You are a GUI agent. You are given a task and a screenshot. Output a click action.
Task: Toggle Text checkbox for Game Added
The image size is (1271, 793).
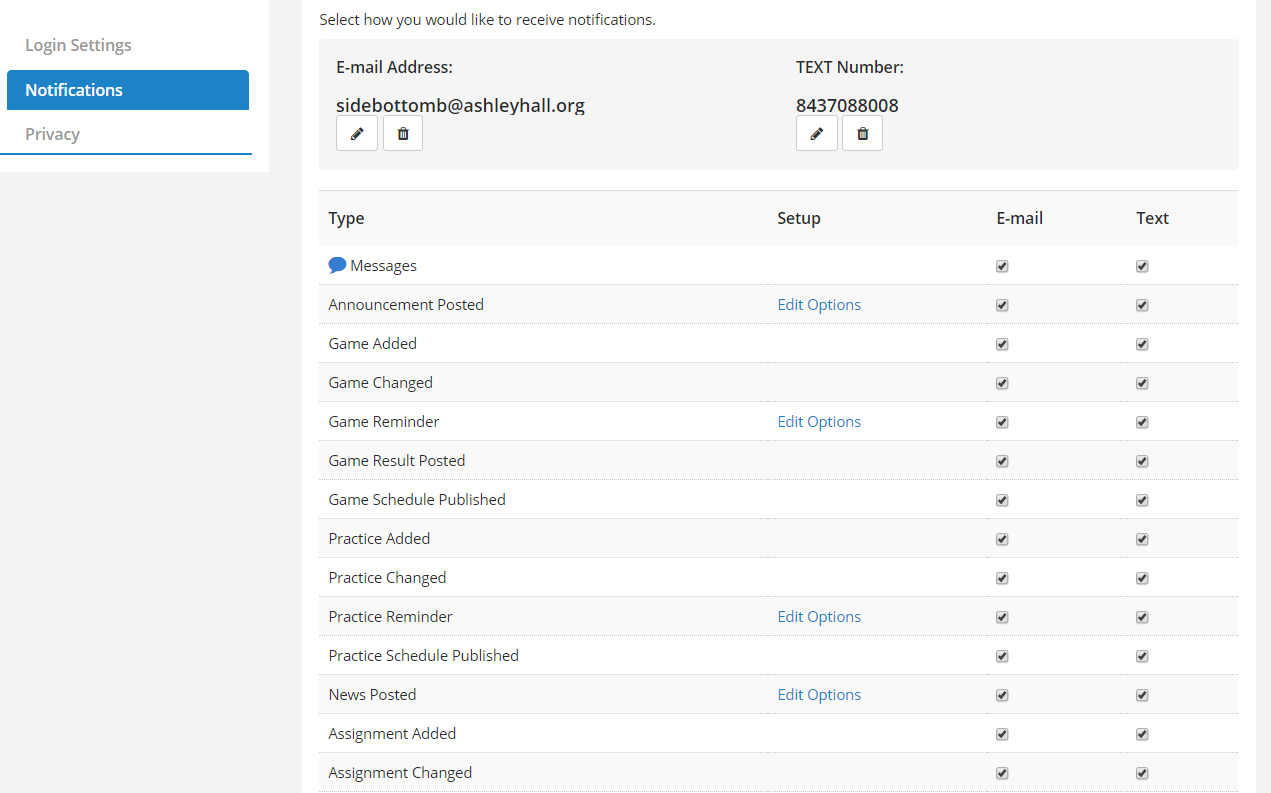(x=1142, y=344)
